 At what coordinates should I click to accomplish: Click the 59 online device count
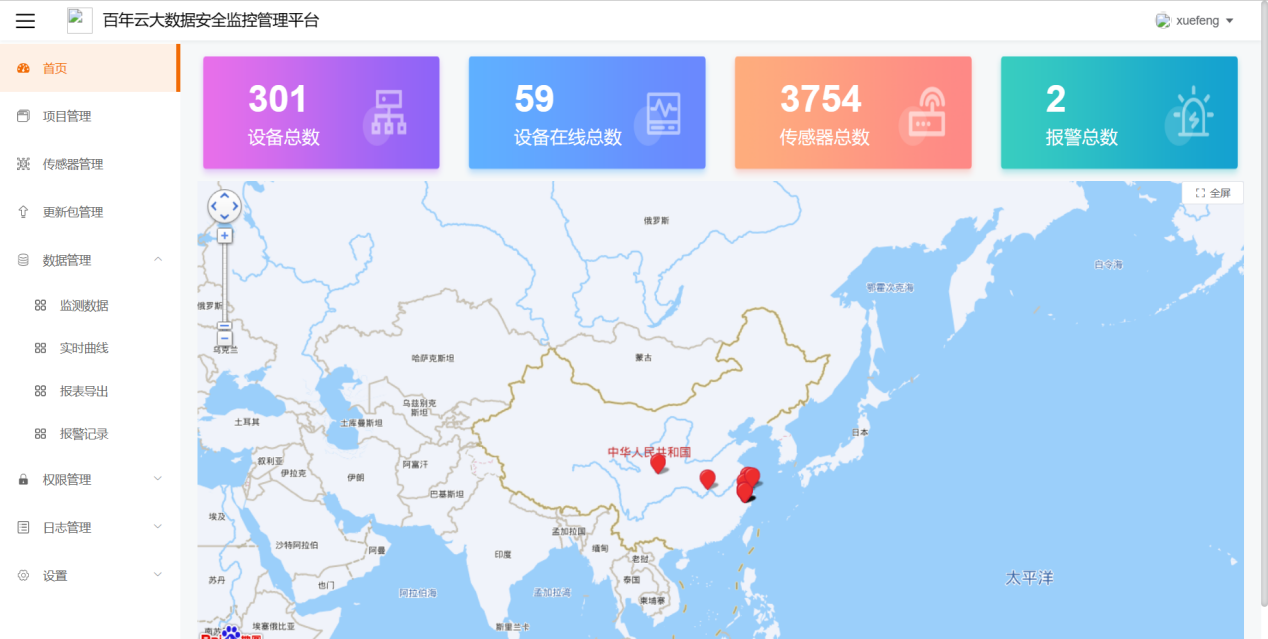[x=534, y=99]
